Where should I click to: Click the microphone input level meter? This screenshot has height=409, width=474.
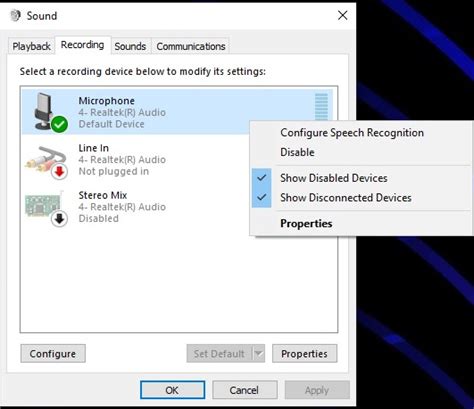pos(321,107)
